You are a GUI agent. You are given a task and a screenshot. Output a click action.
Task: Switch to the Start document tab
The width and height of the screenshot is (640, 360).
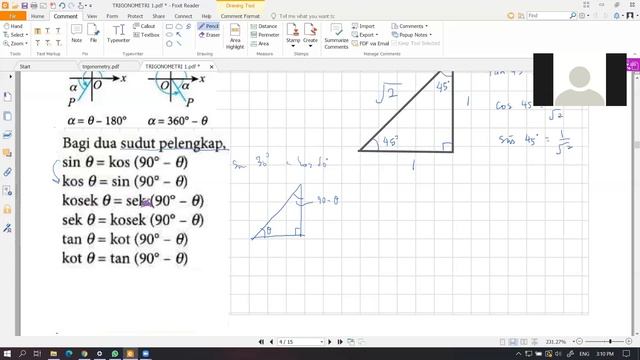[x=25, y=66]
